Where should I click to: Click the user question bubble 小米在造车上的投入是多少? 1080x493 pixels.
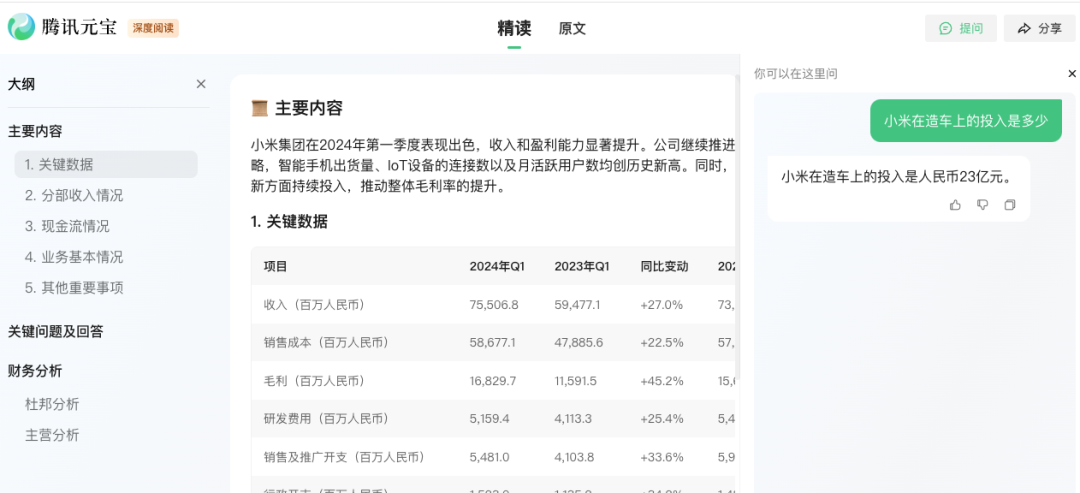tap(966, 121)
